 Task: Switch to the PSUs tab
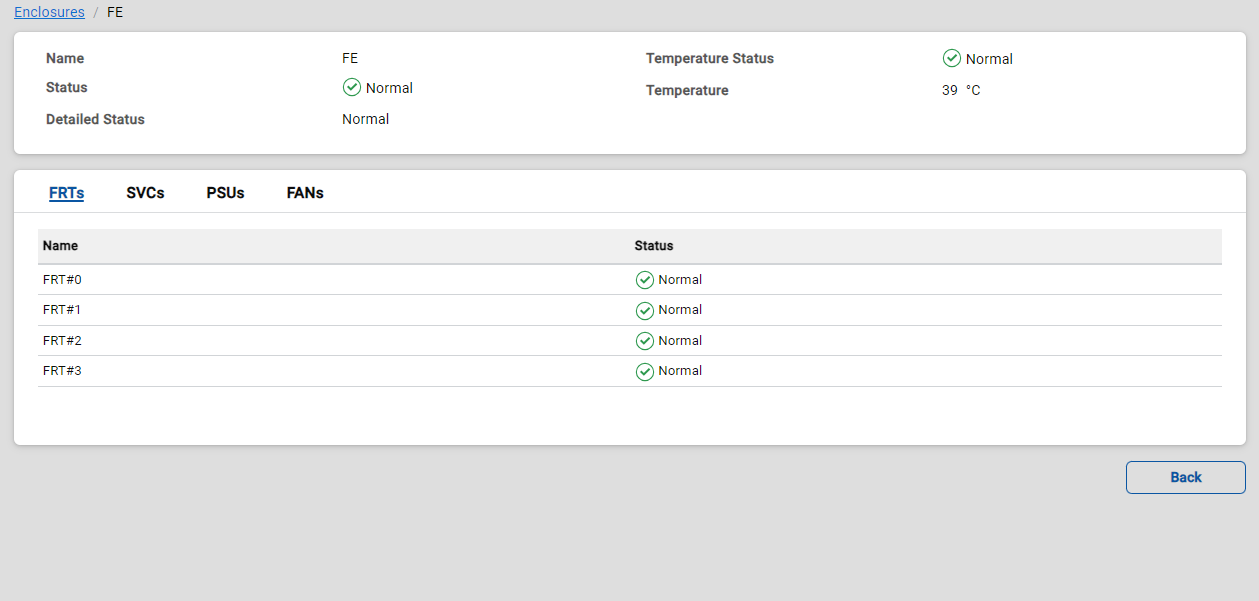tap(225, 193)
